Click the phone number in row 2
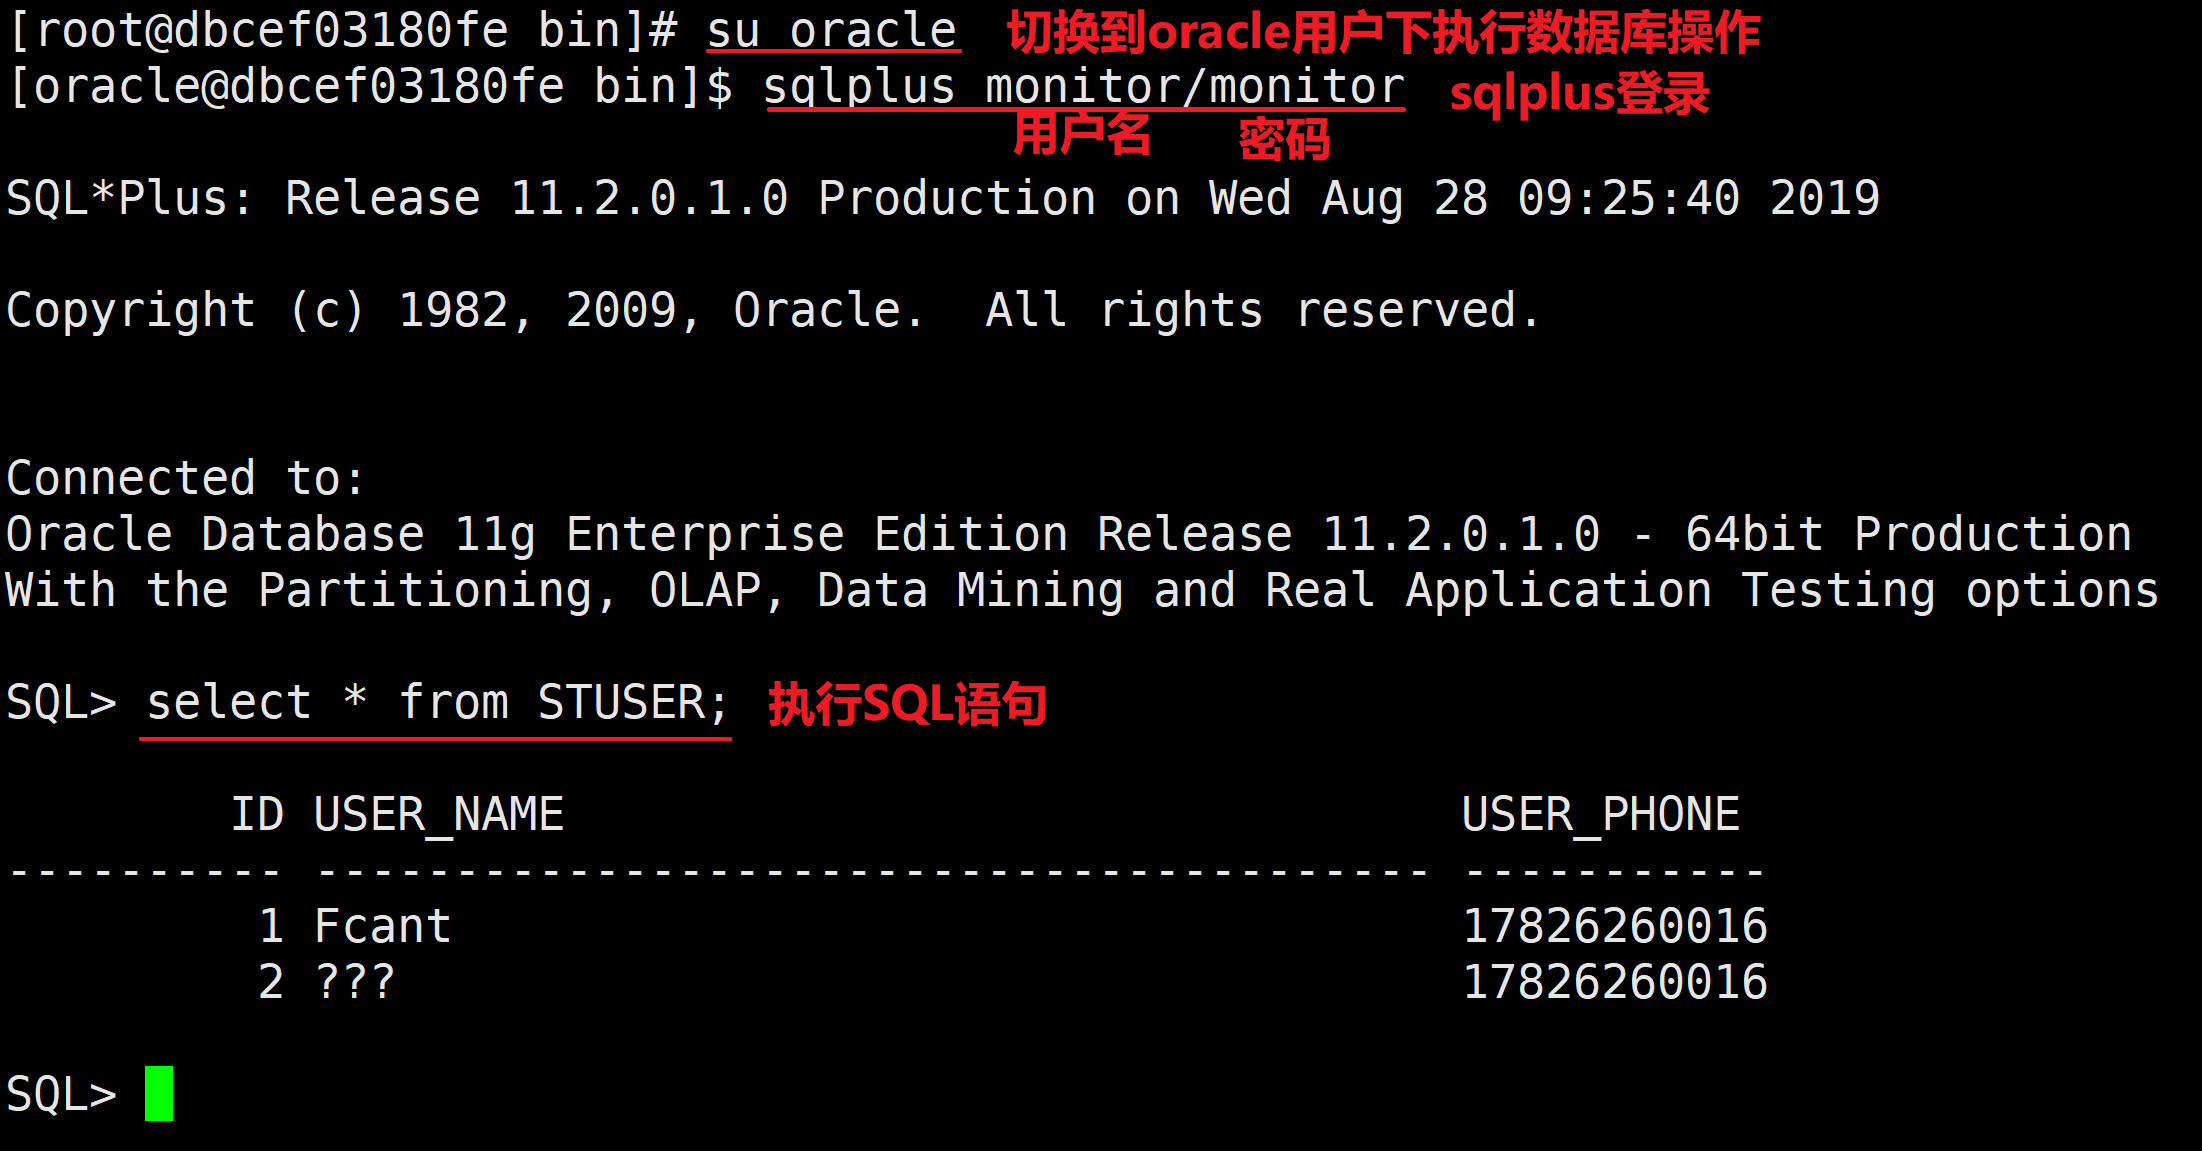The width and height of the screenshot is (2202, 1151). pyautogui.click(x=1614, y=982)
